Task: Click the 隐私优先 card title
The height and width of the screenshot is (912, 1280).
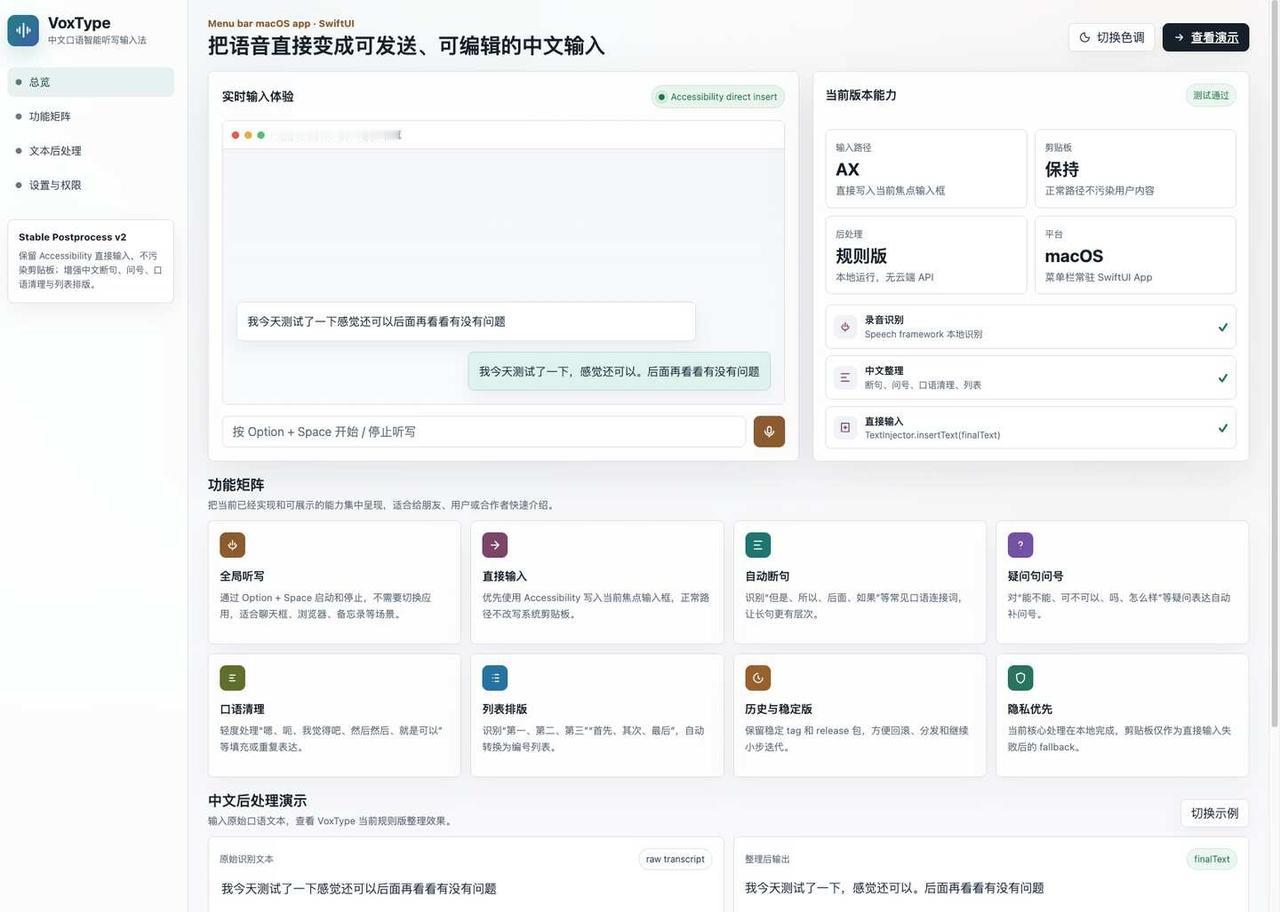Action: (1030, 709)
